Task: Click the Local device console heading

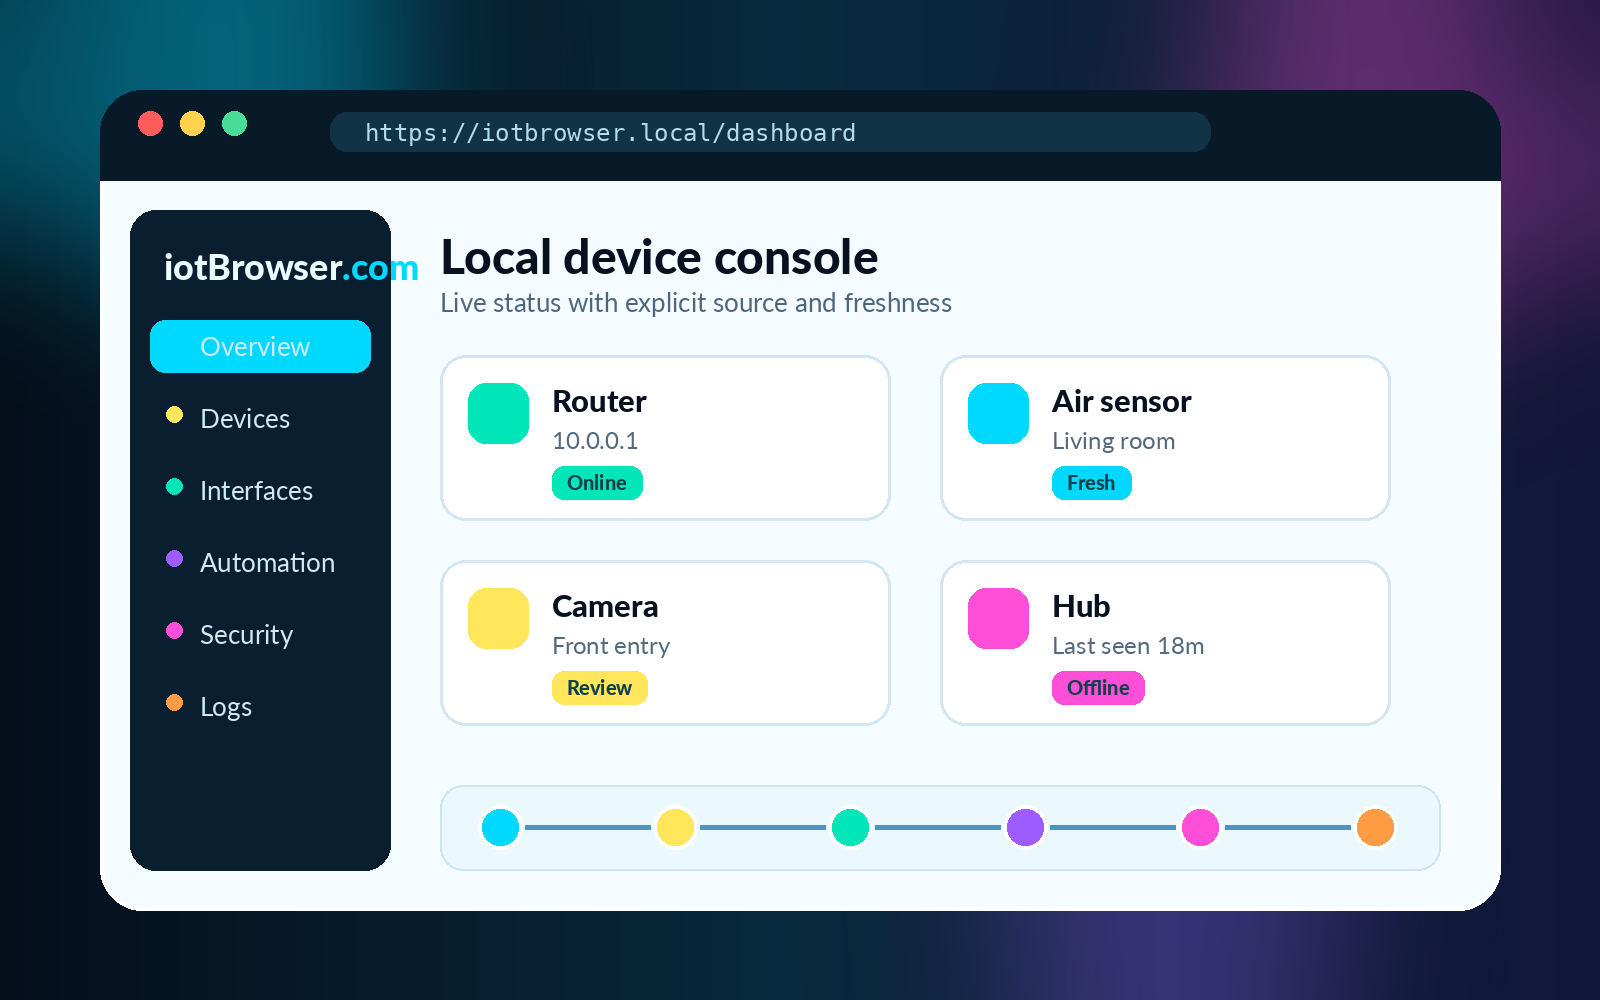Action: [x=659, y=258]
